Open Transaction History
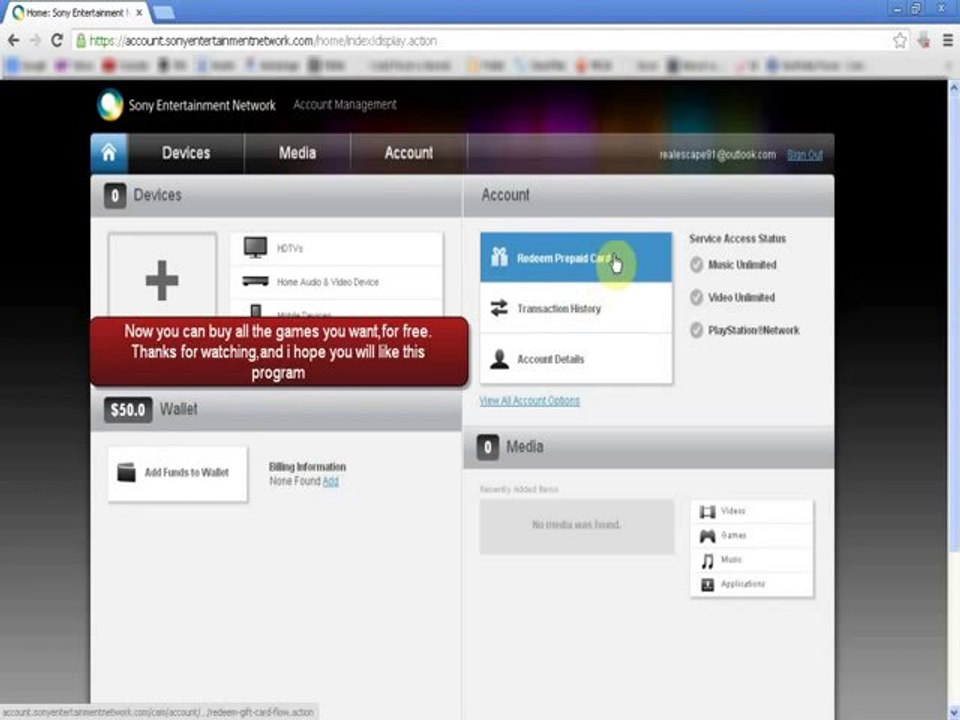The image size is (960, 720). (x=576, y=308)
